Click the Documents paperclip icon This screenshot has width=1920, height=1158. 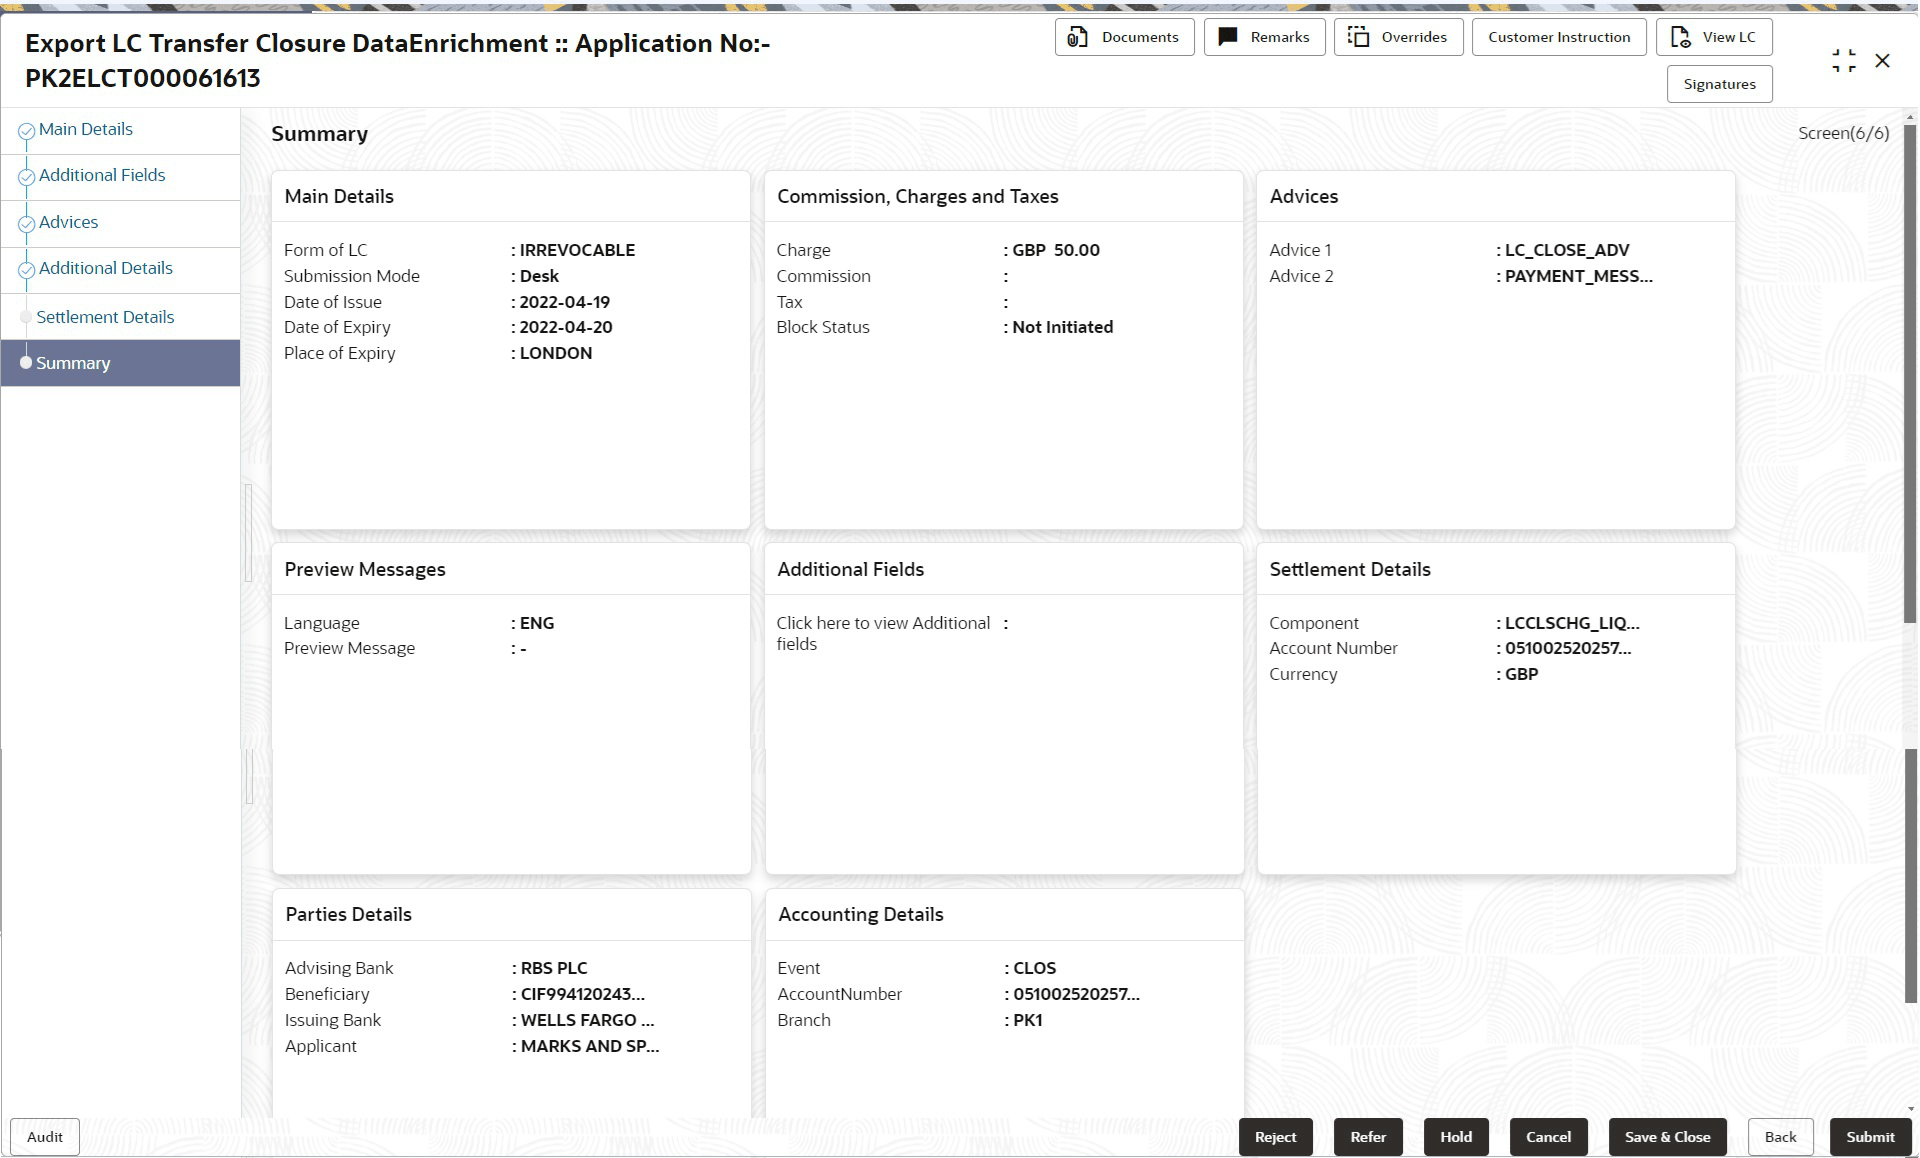1077,38
